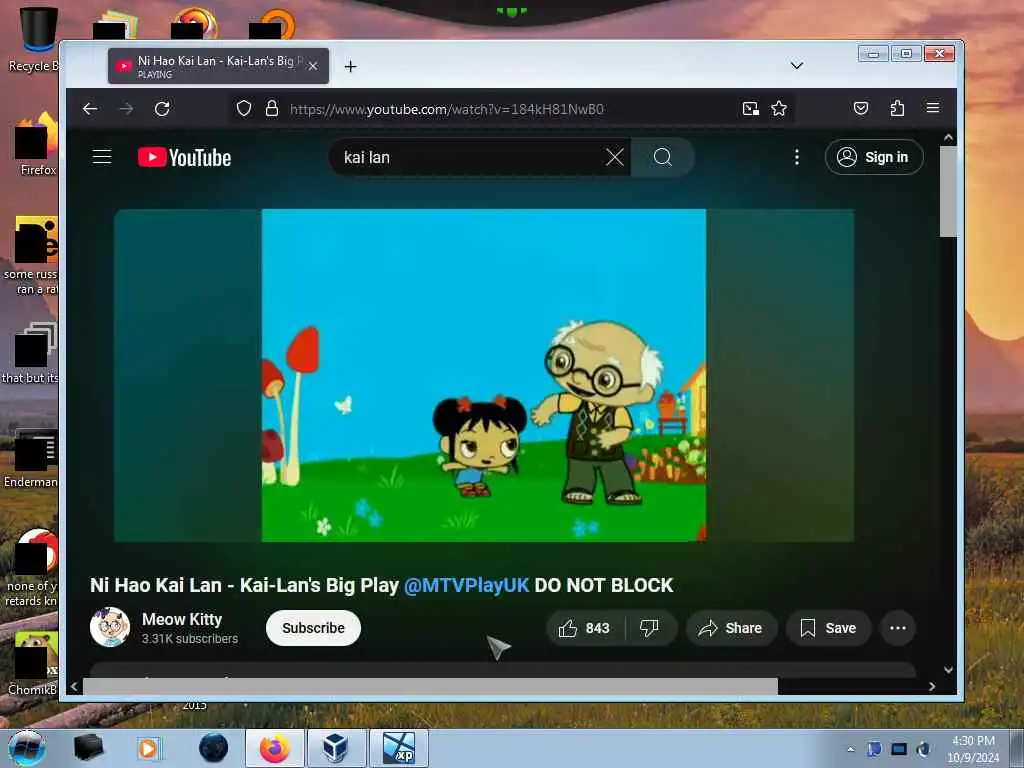Screen dimensions: 1024x768
Task: Open the media player taskbar icon
Action: click(x=149, y=748)
